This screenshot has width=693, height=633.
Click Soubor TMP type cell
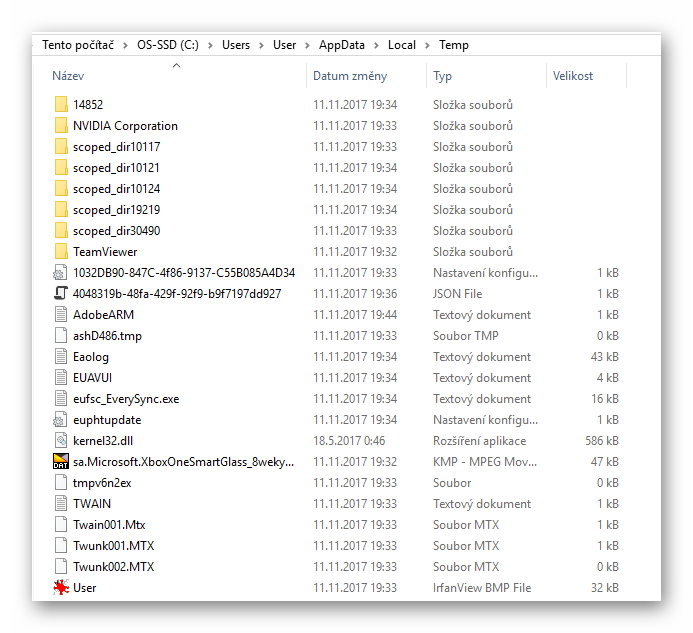point(466,336)
